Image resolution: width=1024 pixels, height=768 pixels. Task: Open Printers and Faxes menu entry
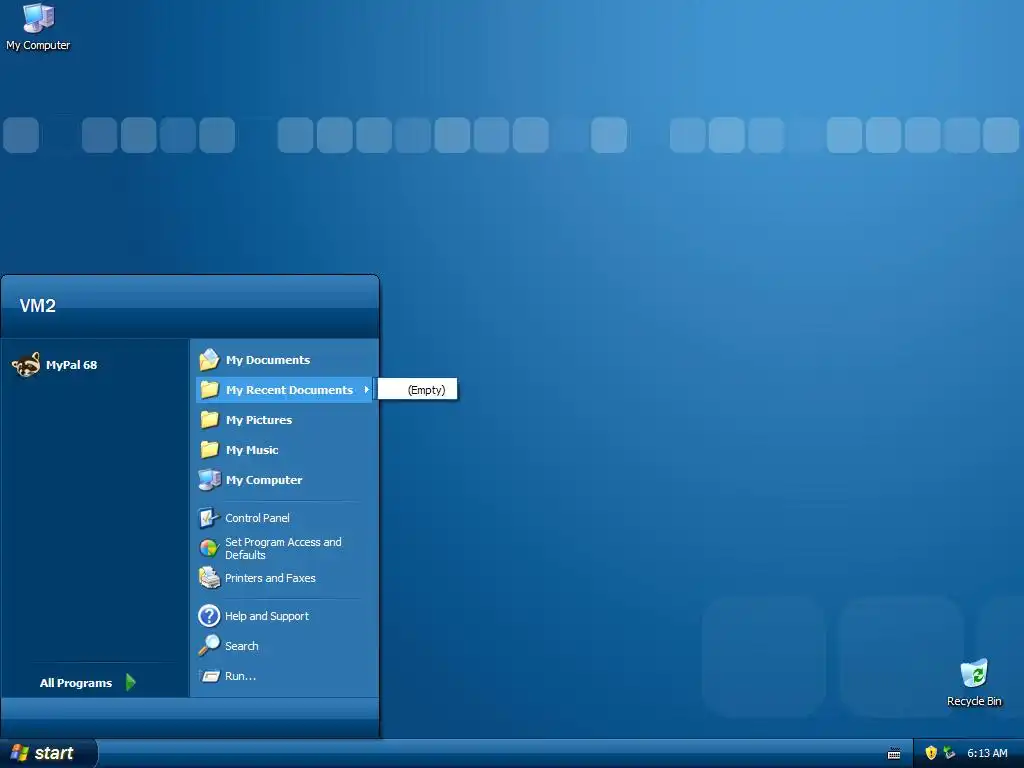click(284, 578)
